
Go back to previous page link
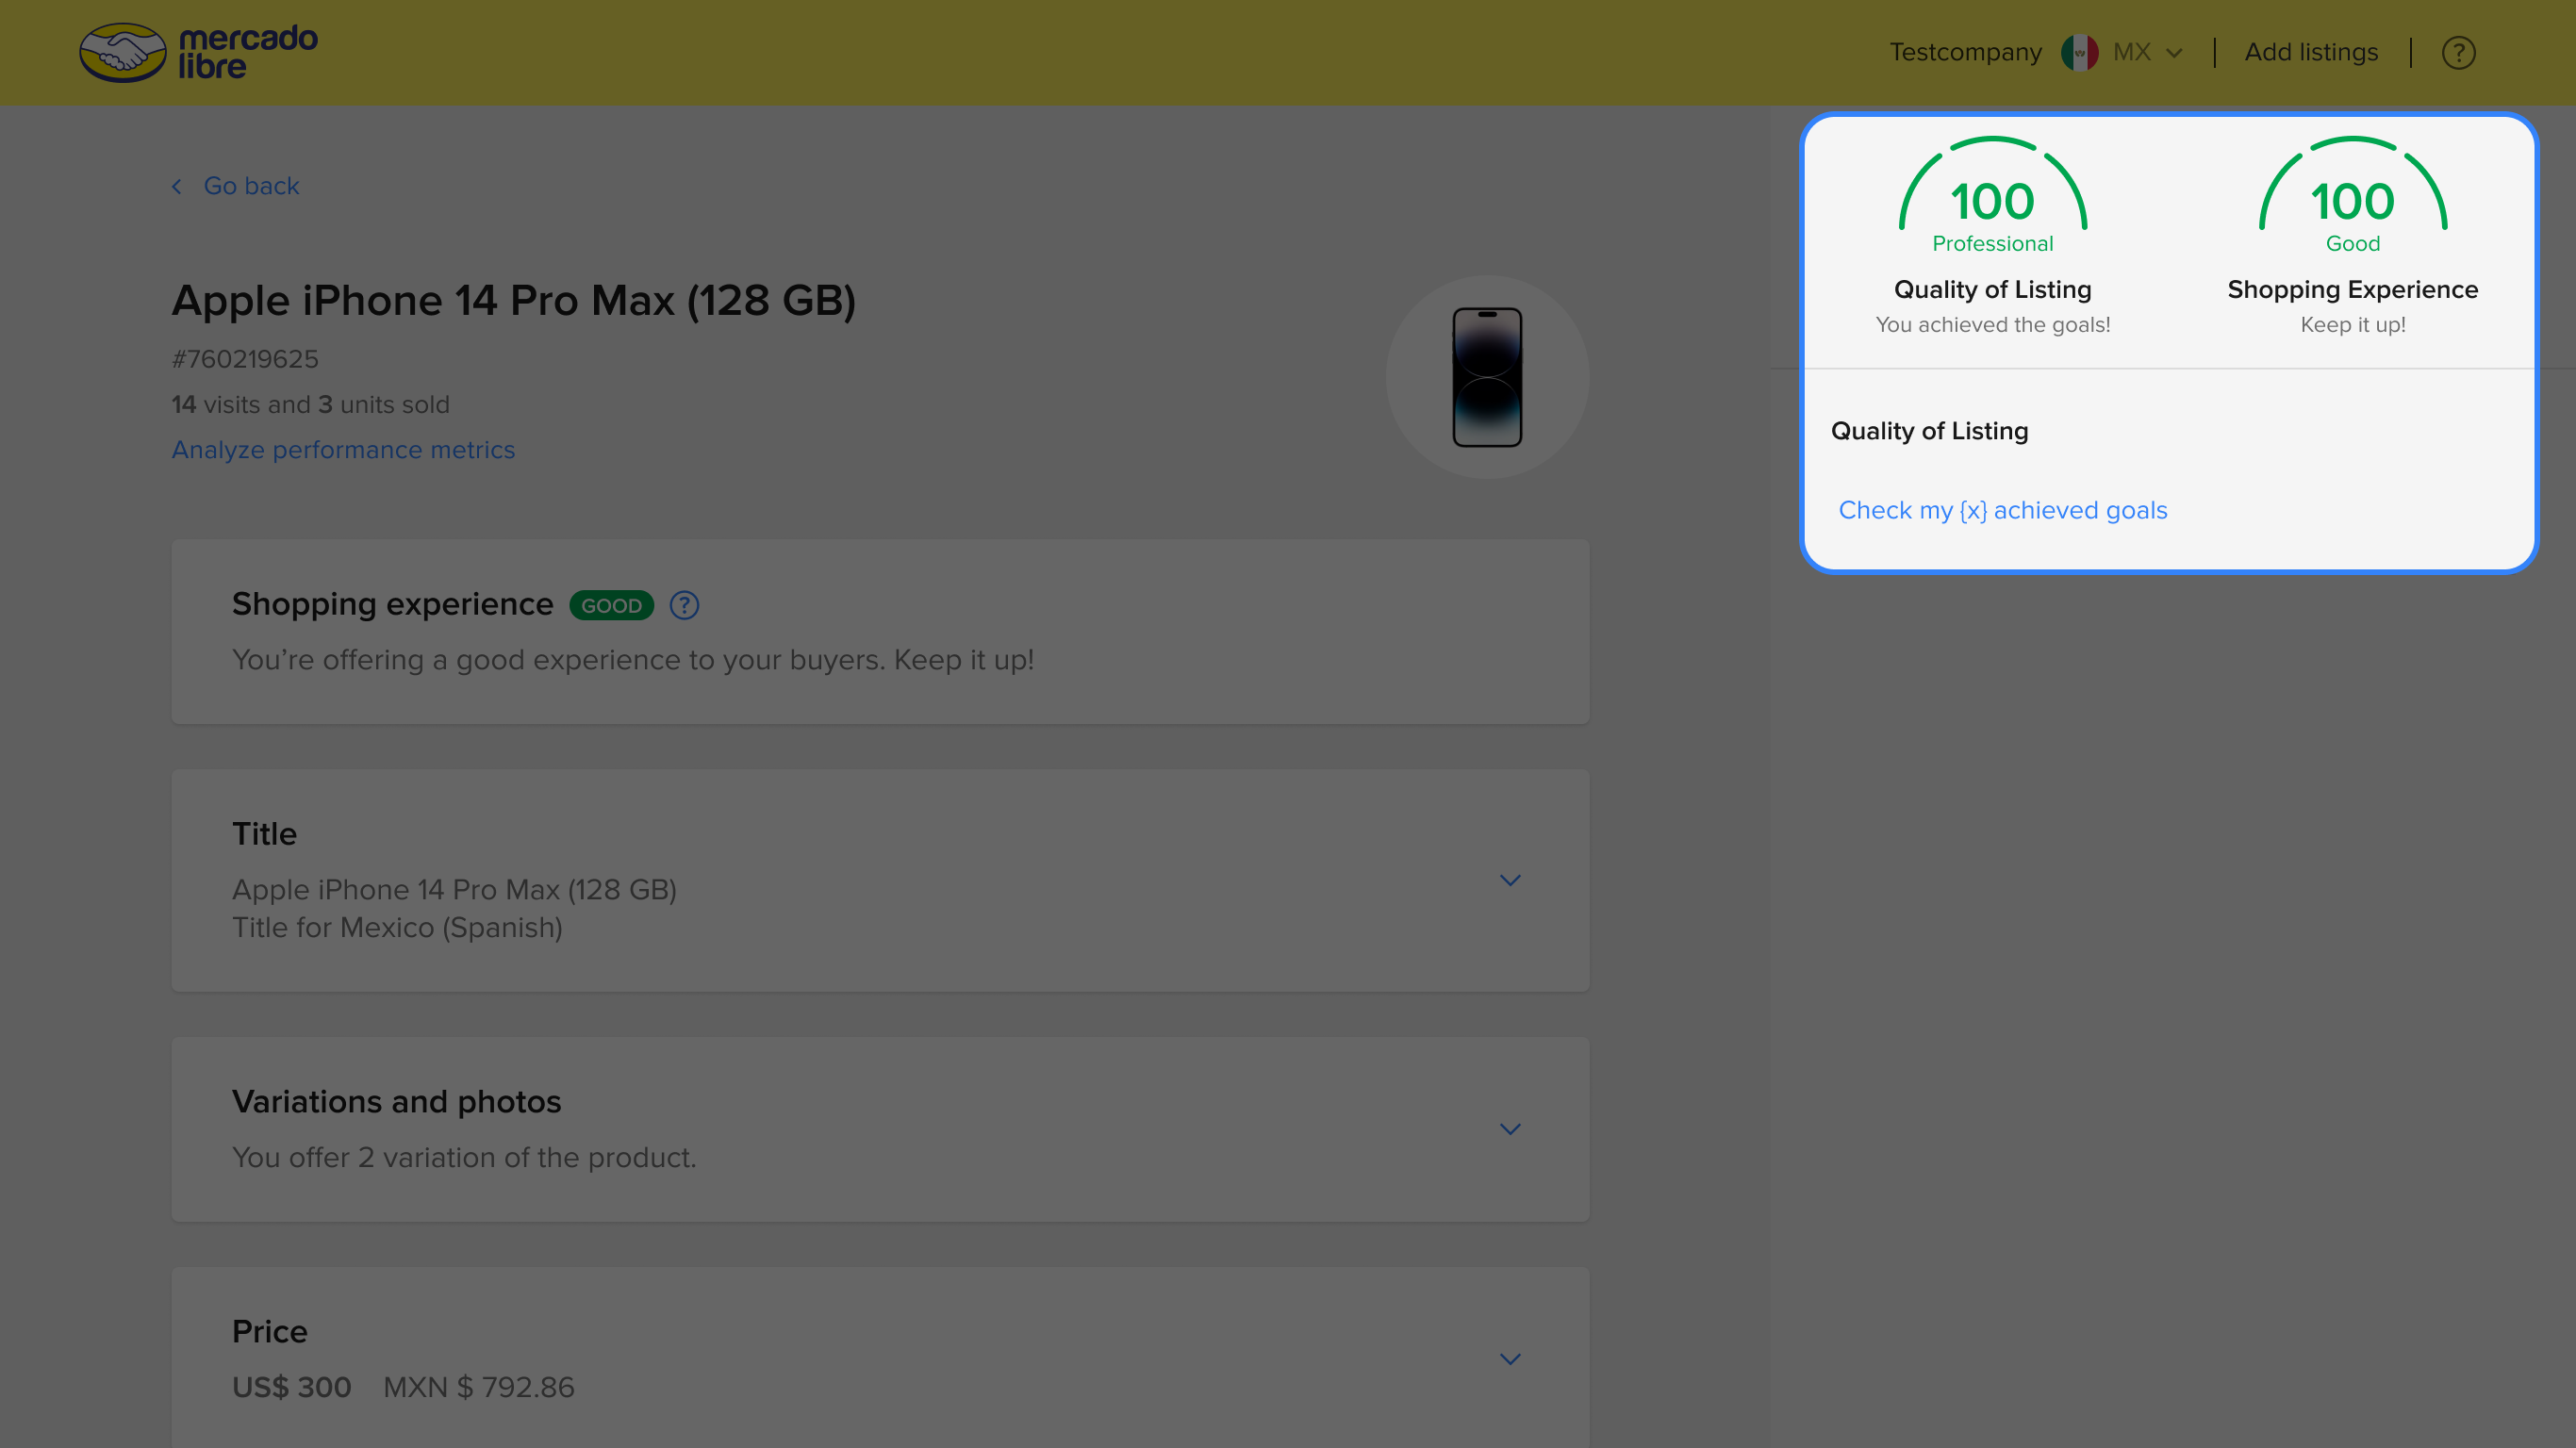click(x=251, y=186)
